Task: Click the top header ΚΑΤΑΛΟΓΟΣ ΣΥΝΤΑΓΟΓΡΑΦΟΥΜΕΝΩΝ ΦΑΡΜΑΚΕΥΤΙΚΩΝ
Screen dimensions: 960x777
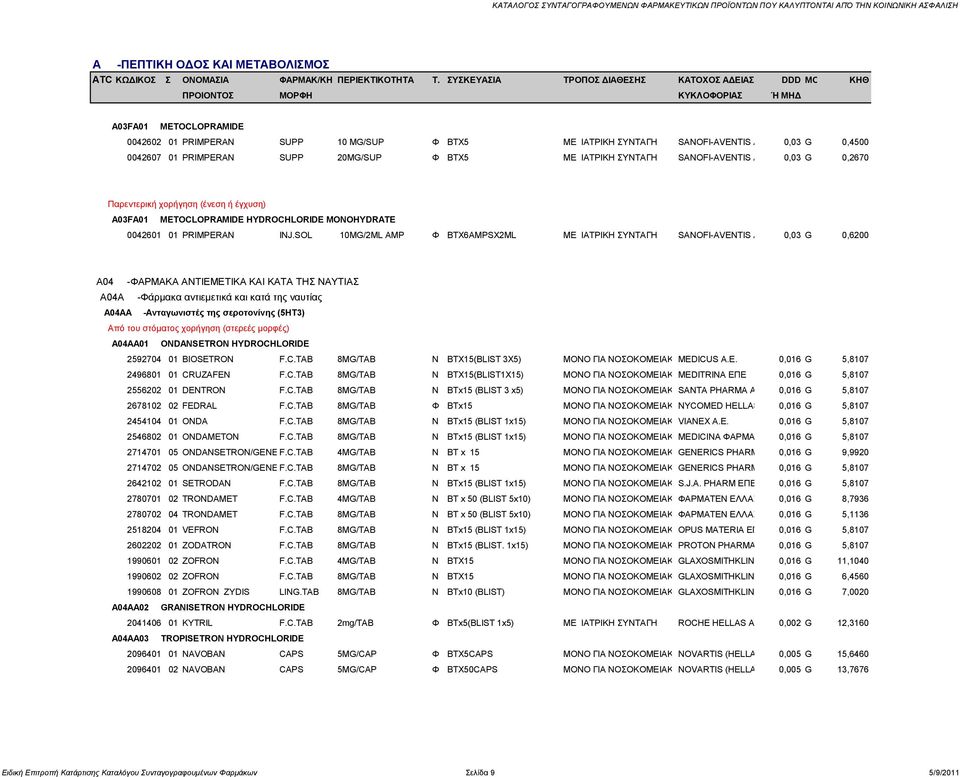Action: point(725,5)
